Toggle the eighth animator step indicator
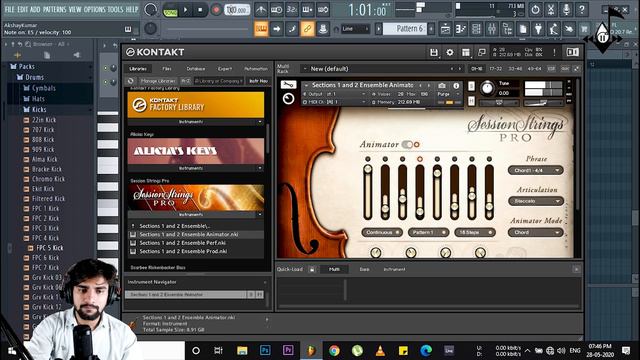The image size is (640, 360). (489, 159)
